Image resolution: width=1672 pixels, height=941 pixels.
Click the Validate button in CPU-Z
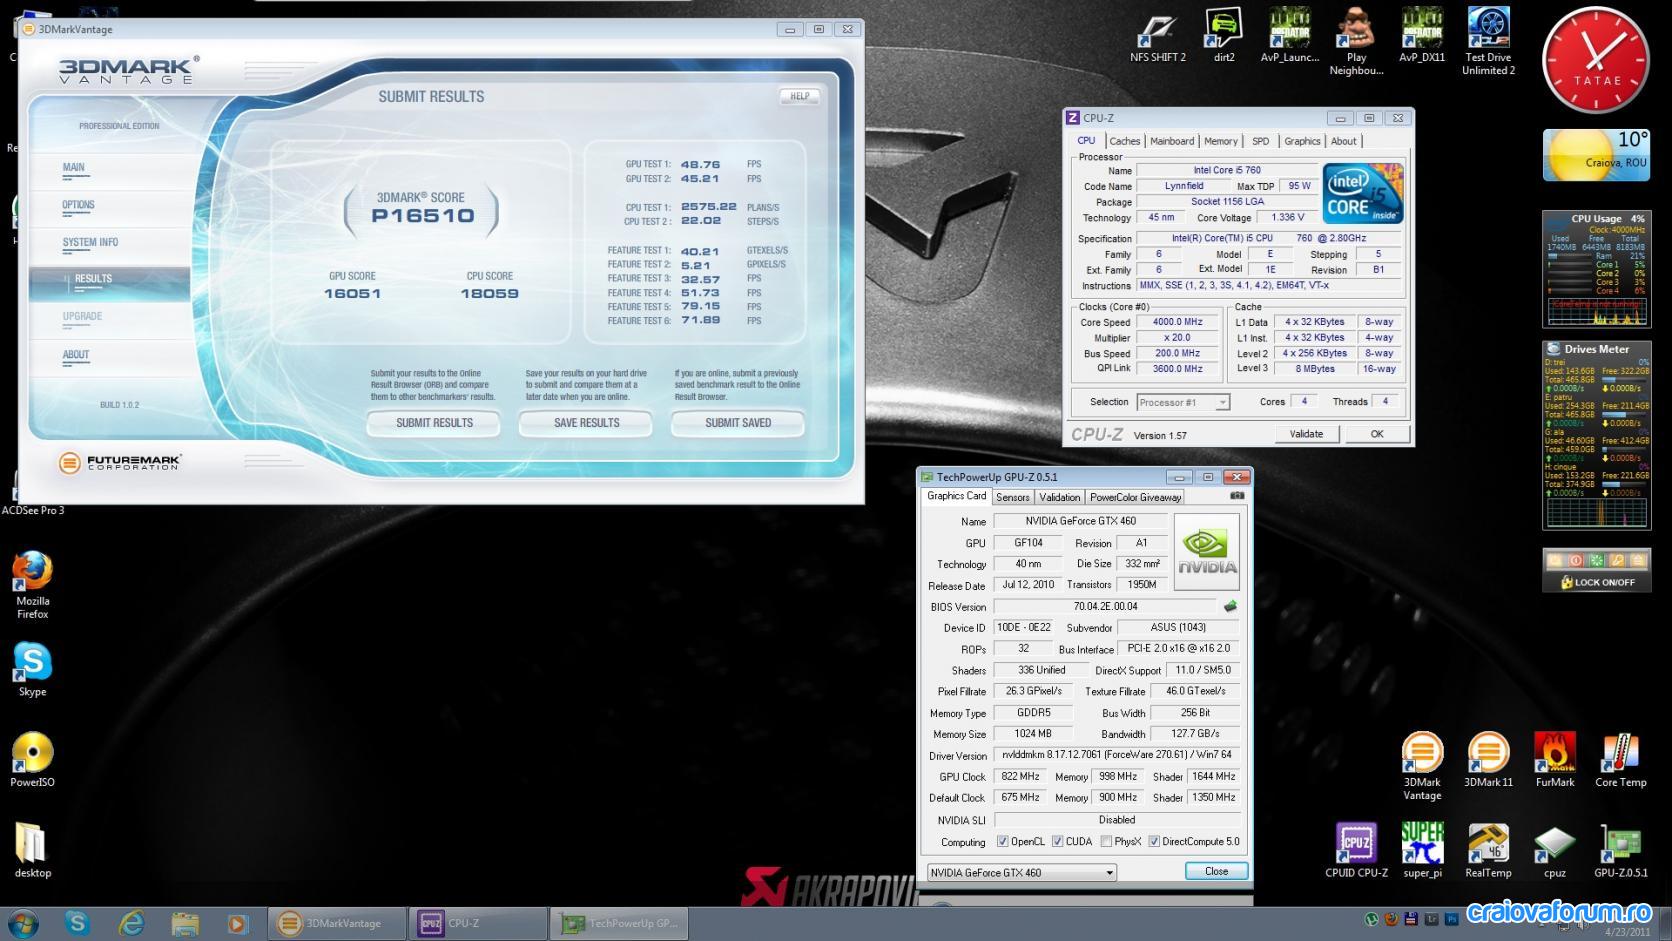coord(1306,434)
